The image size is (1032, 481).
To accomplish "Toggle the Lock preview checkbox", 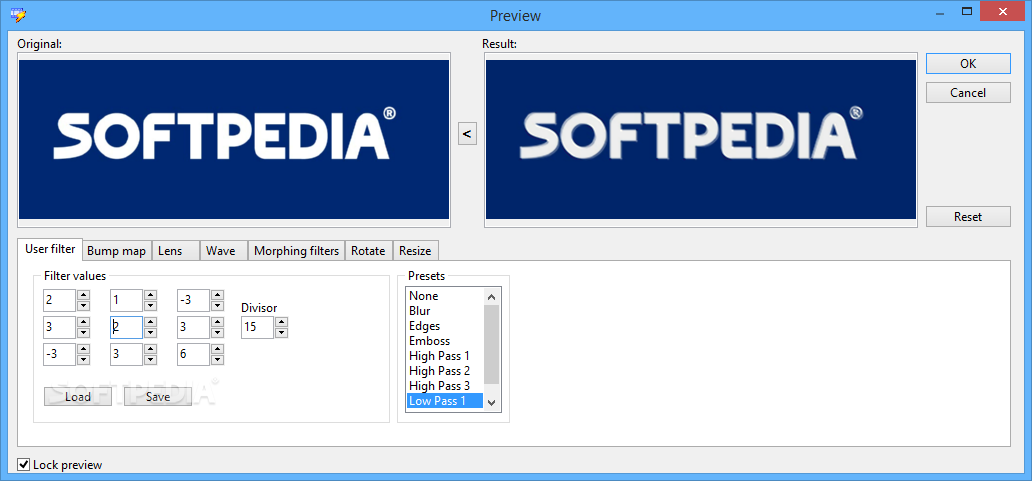I will point(24,465).
